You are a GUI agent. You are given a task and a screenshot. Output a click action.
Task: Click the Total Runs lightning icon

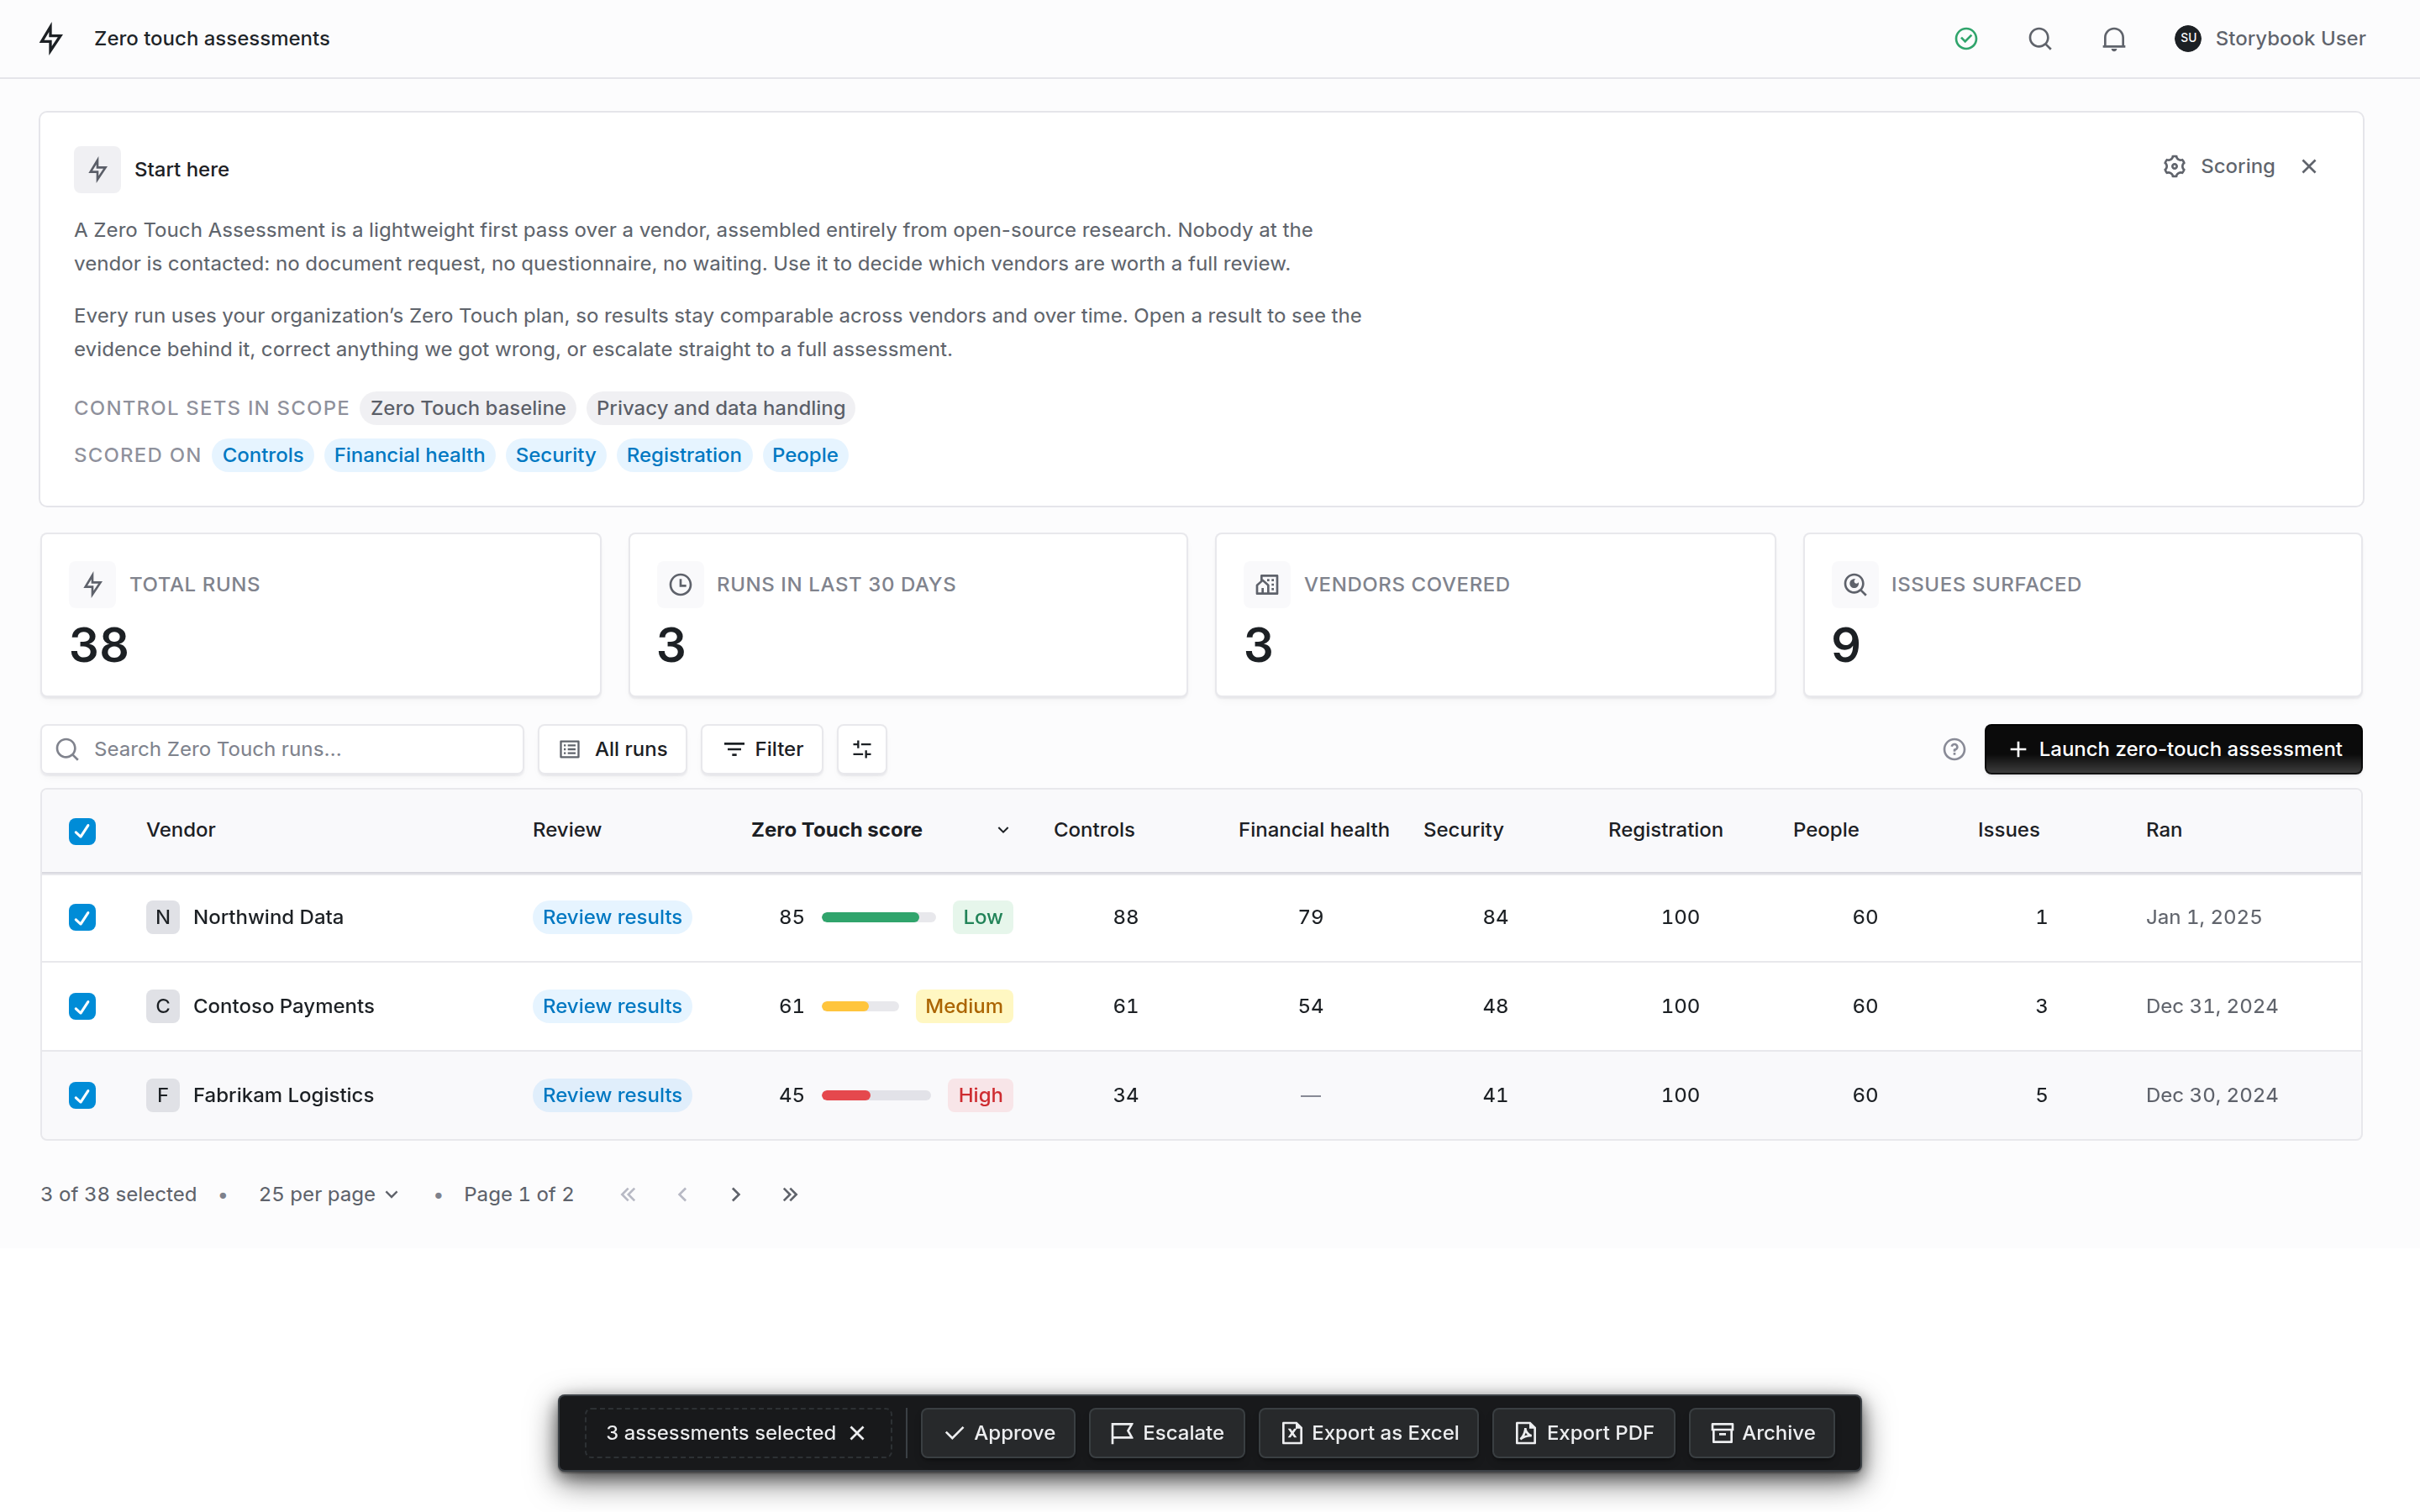pos(93,584)
